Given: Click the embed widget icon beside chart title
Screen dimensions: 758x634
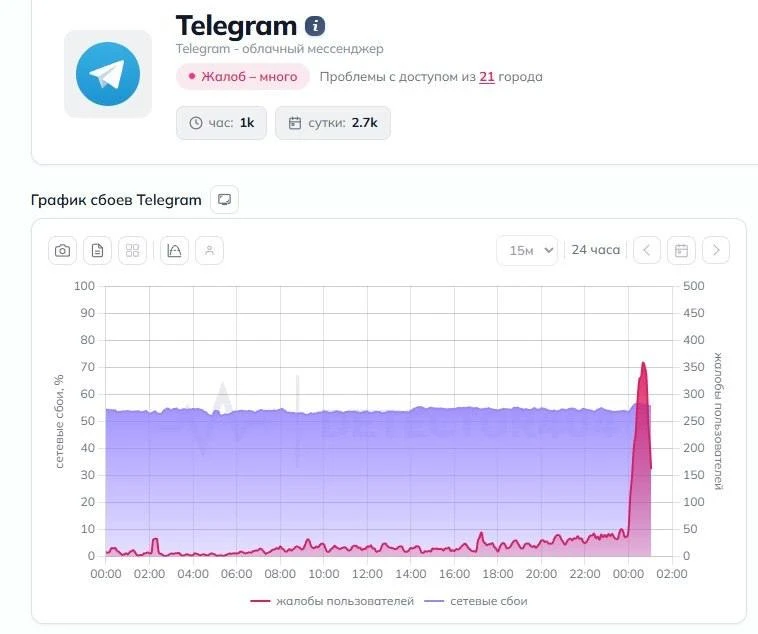Looking at the screenshot, I should point(225,200).
